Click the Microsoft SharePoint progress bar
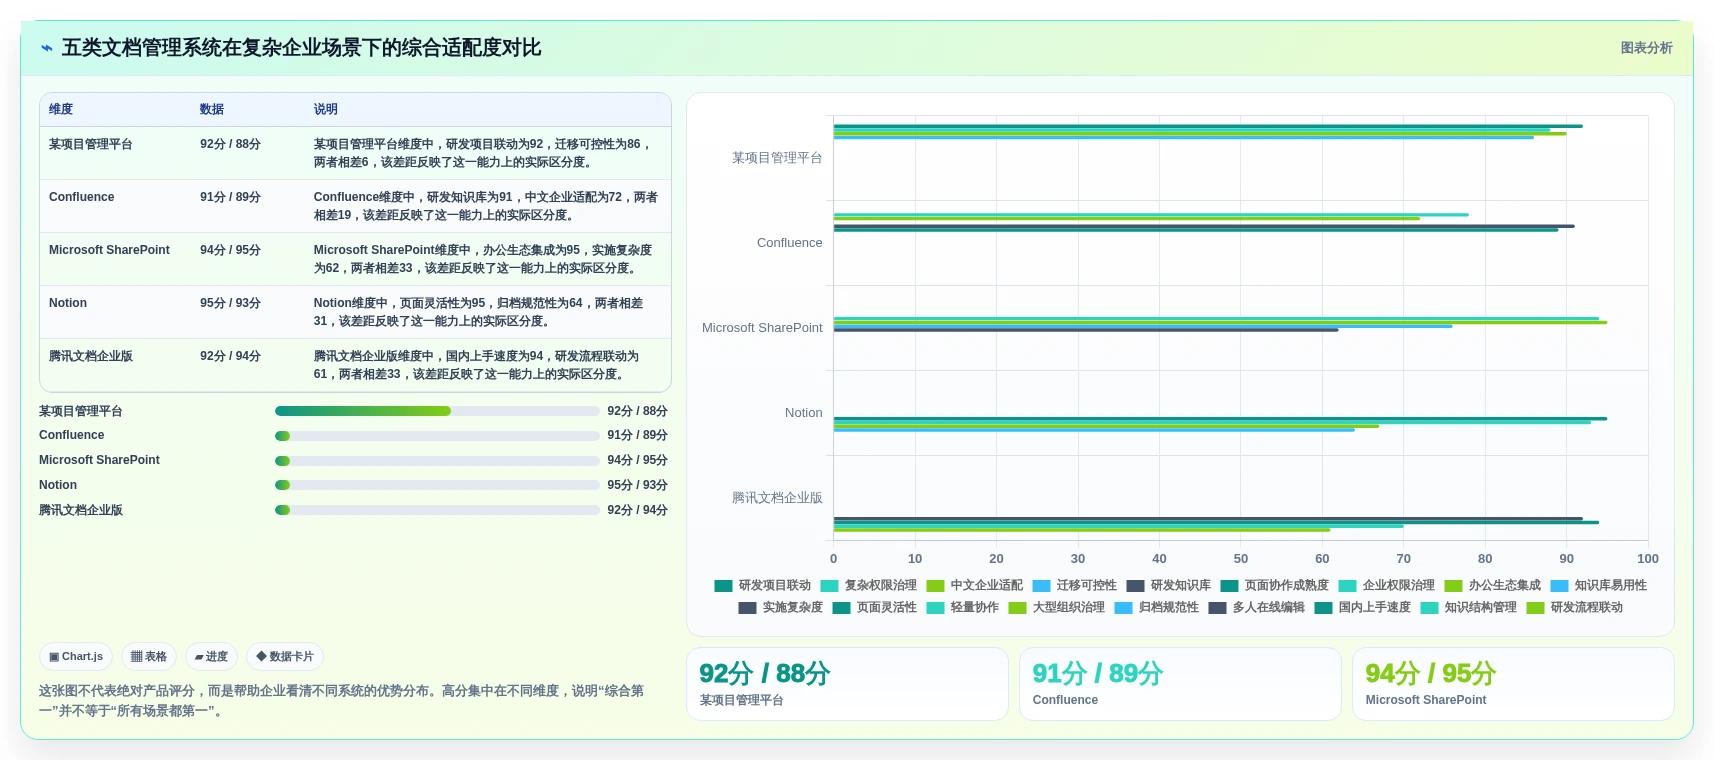 [437, 461]
